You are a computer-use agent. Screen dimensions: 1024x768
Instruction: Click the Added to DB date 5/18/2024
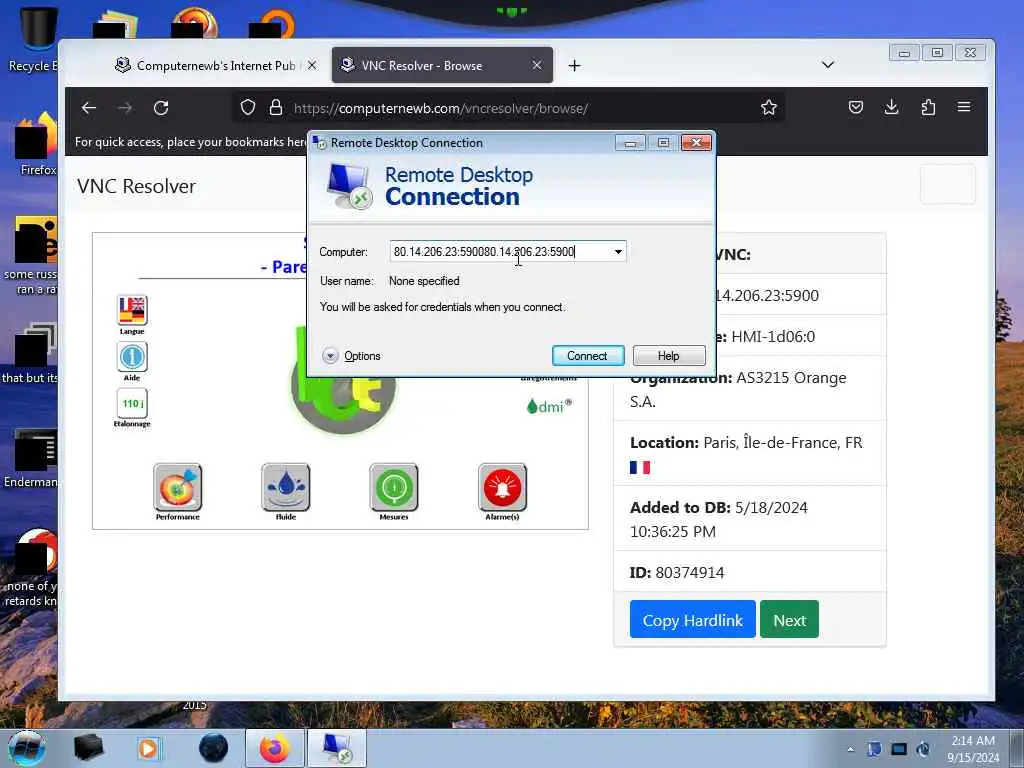pos(771,508)
